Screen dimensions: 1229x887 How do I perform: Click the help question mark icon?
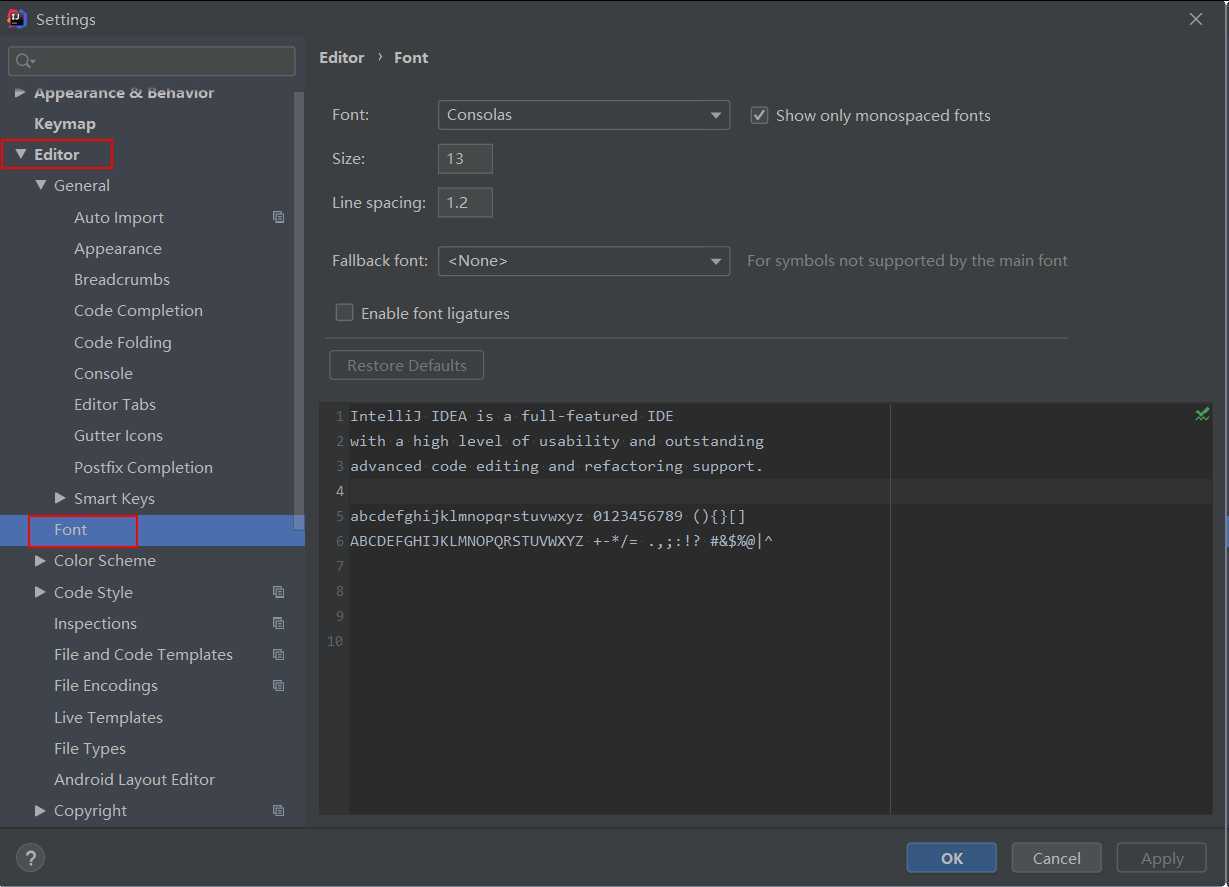[x=30, y=858]
